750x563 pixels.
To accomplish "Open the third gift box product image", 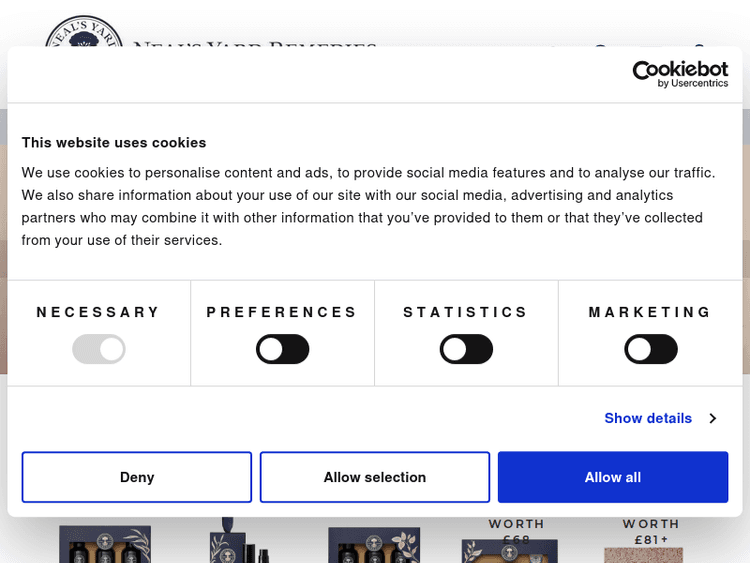I will pyautogui.click(x=375, y=543).
